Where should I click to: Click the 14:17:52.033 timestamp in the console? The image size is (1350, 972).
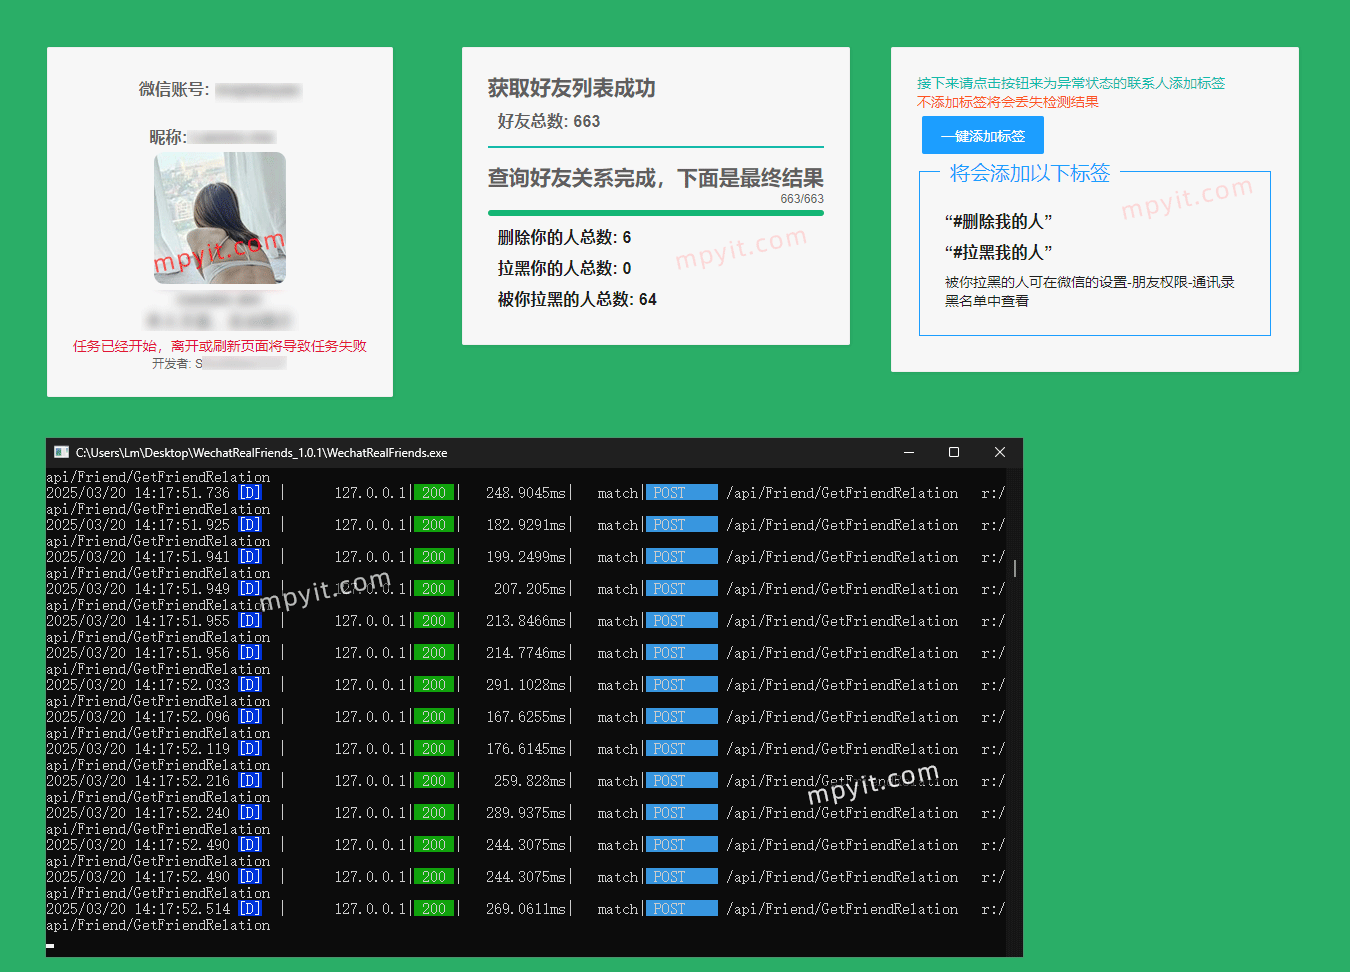[182, 685]
